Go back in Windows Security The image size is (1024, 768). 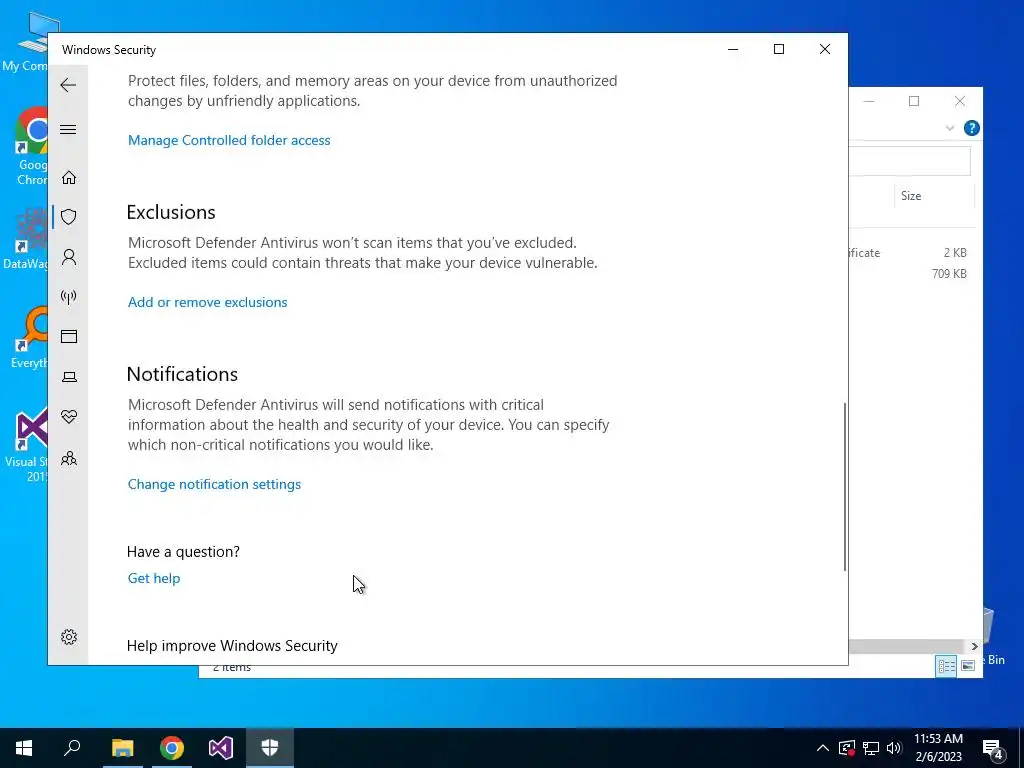pos(68,85)
